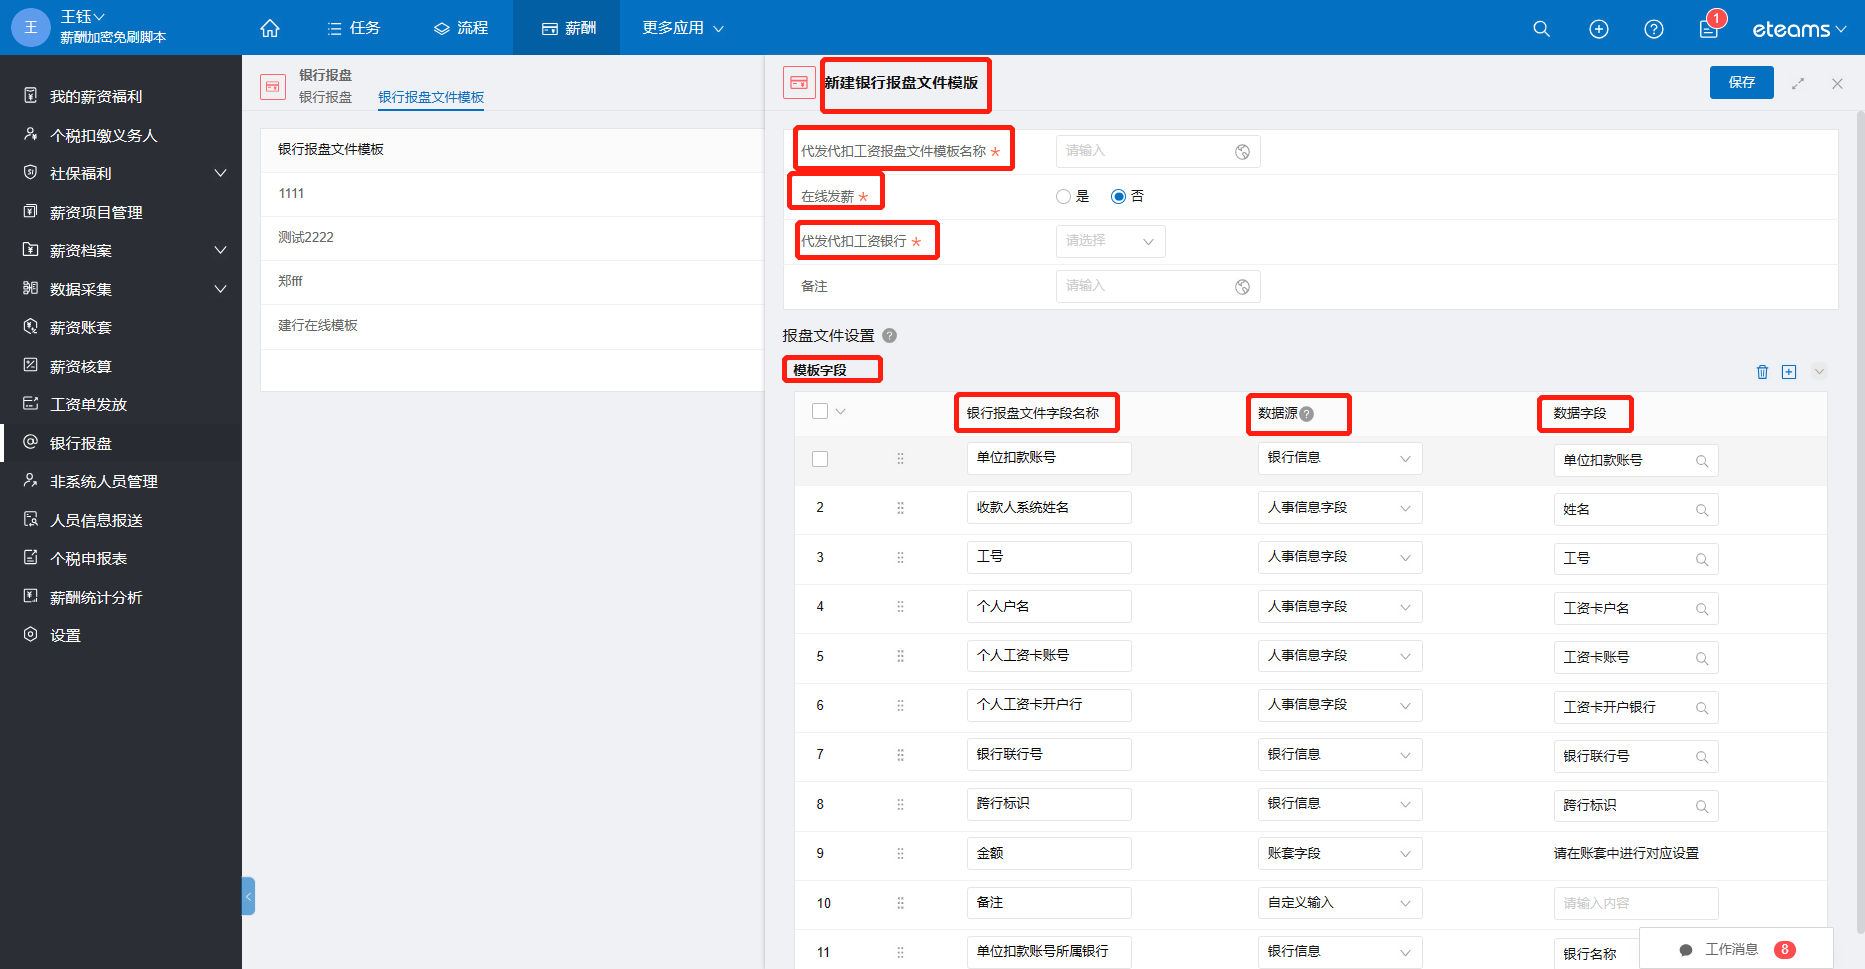Switch to 银行报盘 sub-tab
1865x969 pixels.
[x=325, y=97]
